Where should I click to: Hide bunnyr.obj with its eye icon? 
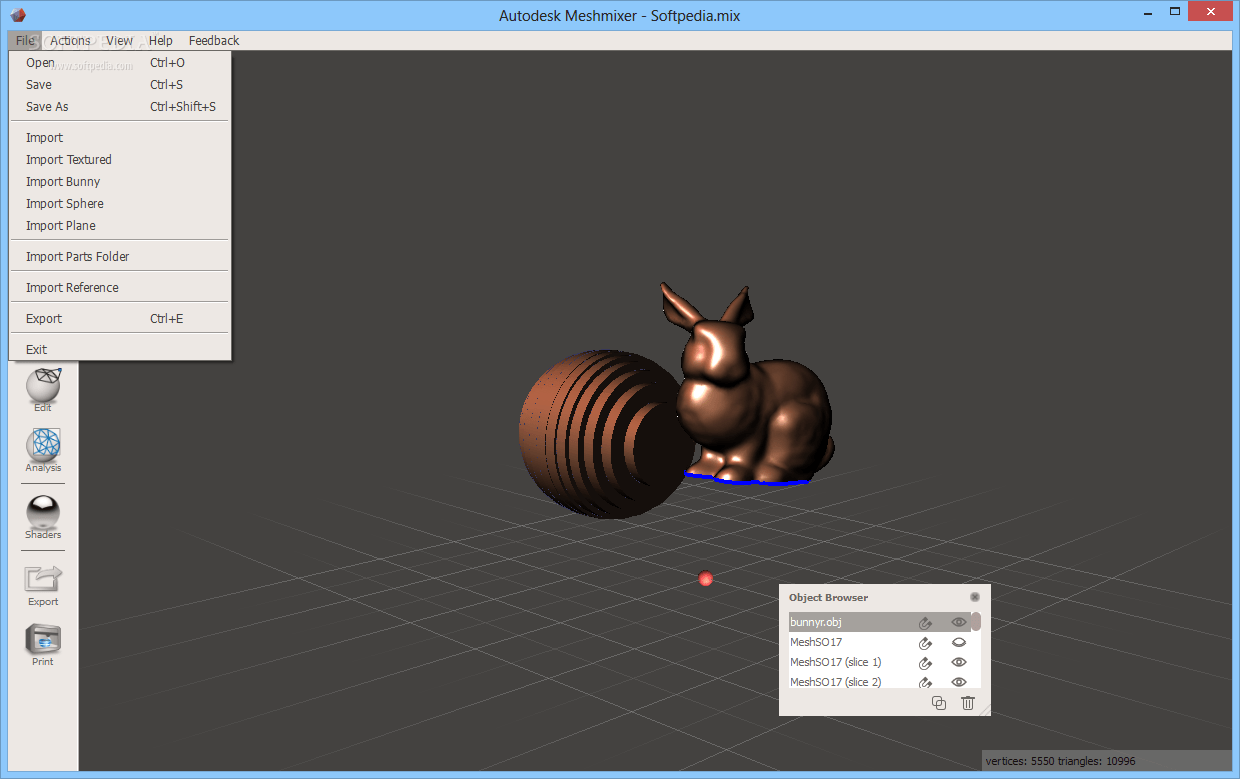959,622
